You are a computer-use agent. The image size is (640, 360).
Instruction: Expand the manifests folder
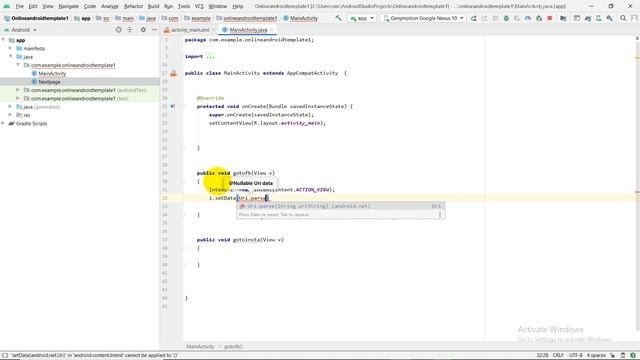[11, 48]
